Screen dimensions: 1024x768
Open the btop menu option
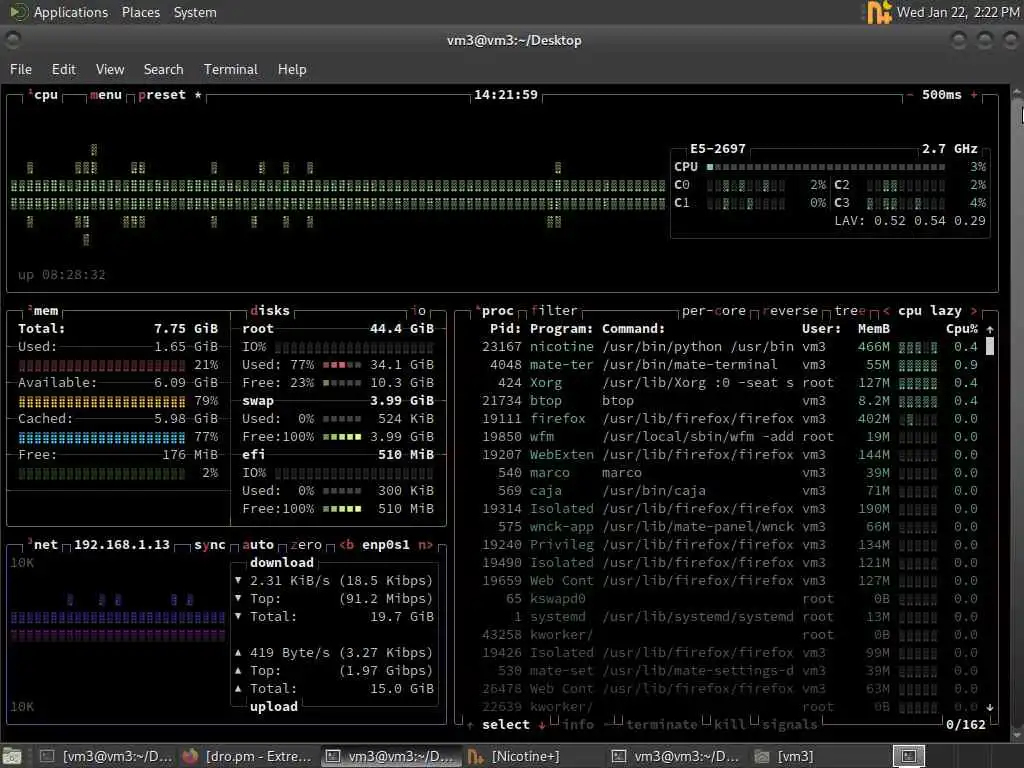click(106, 95)
